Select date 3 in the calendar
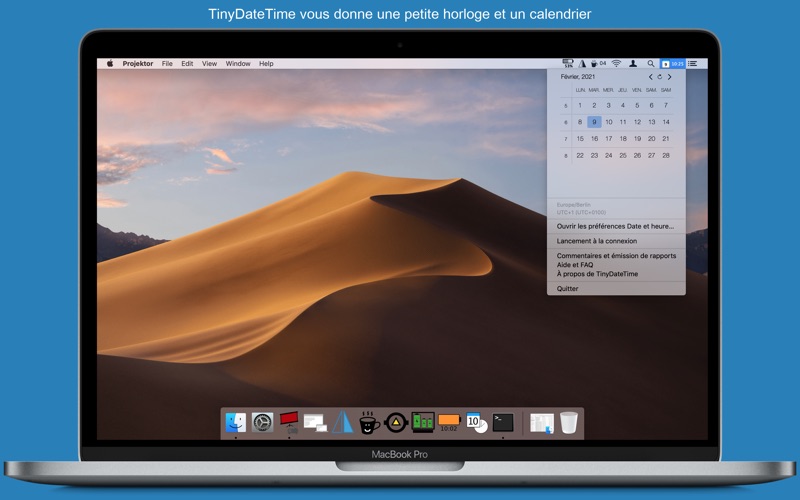 point(608,105)
